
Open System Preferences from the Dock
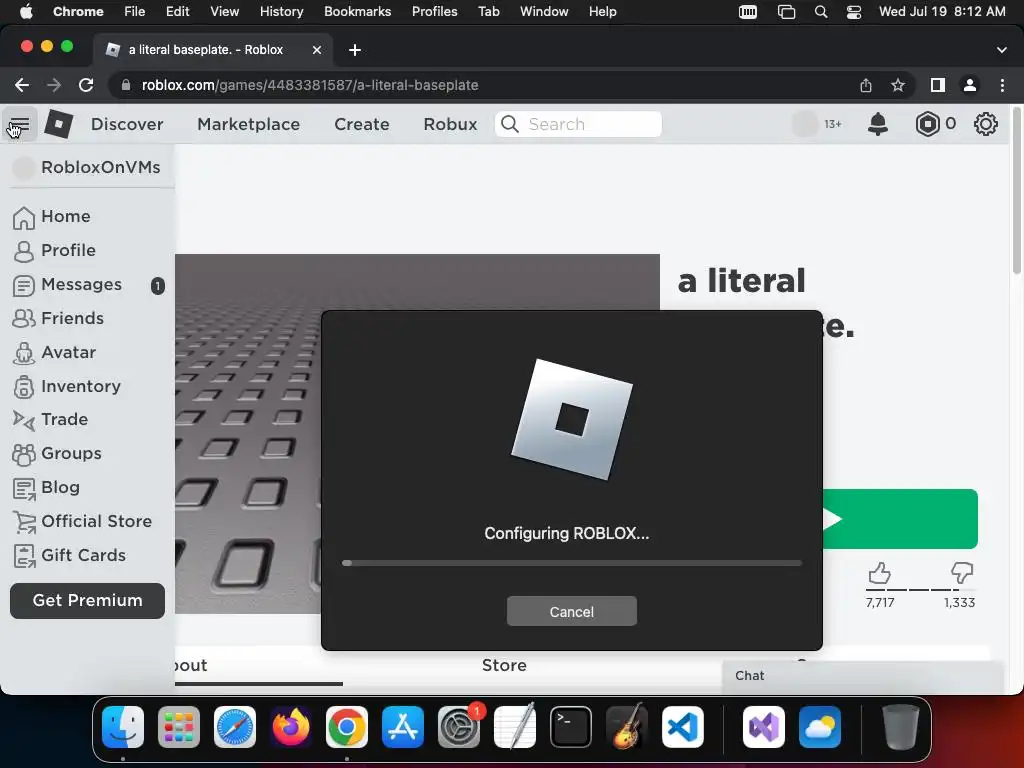459,727
